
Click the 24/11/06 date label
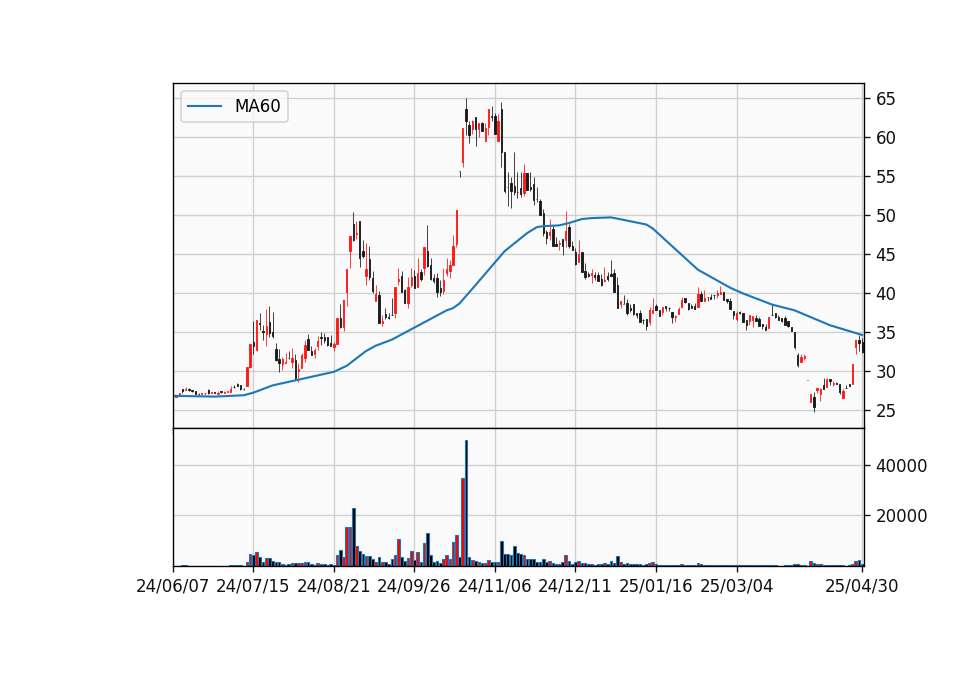(x=495, y=586)
